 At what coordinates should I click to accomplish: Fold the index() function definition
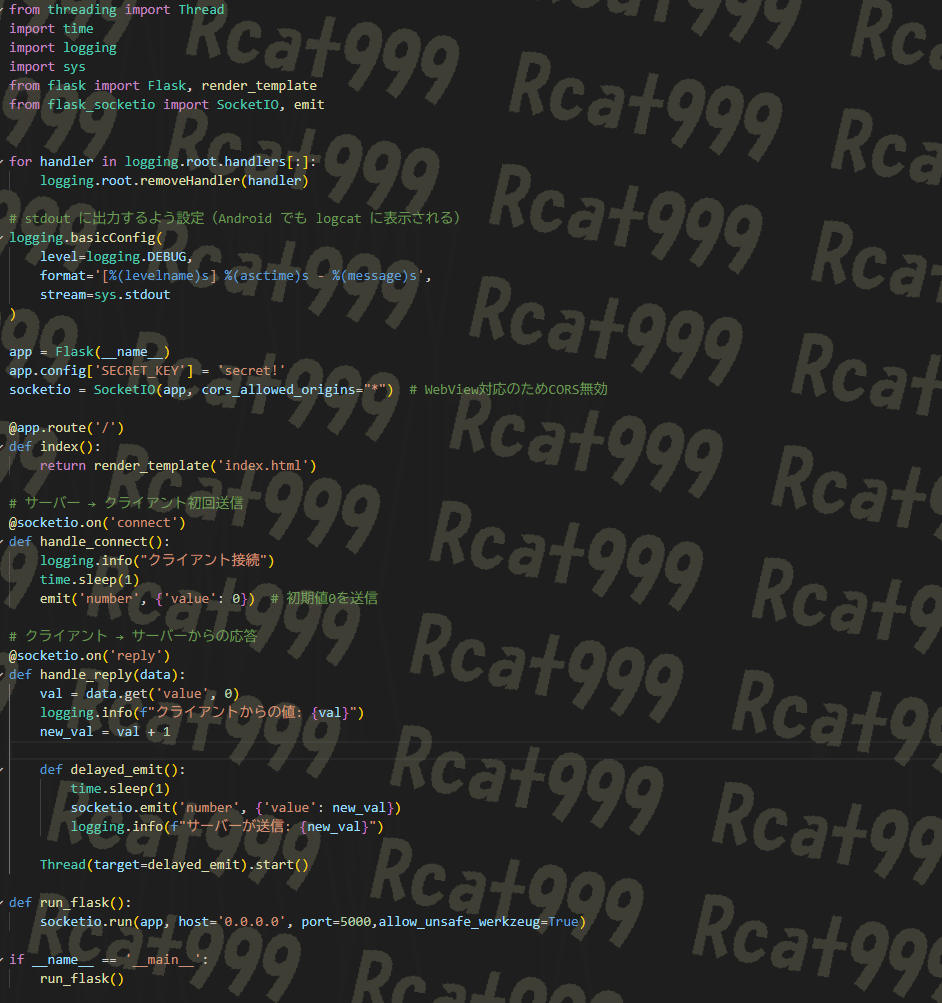click(x=4, y=446)
